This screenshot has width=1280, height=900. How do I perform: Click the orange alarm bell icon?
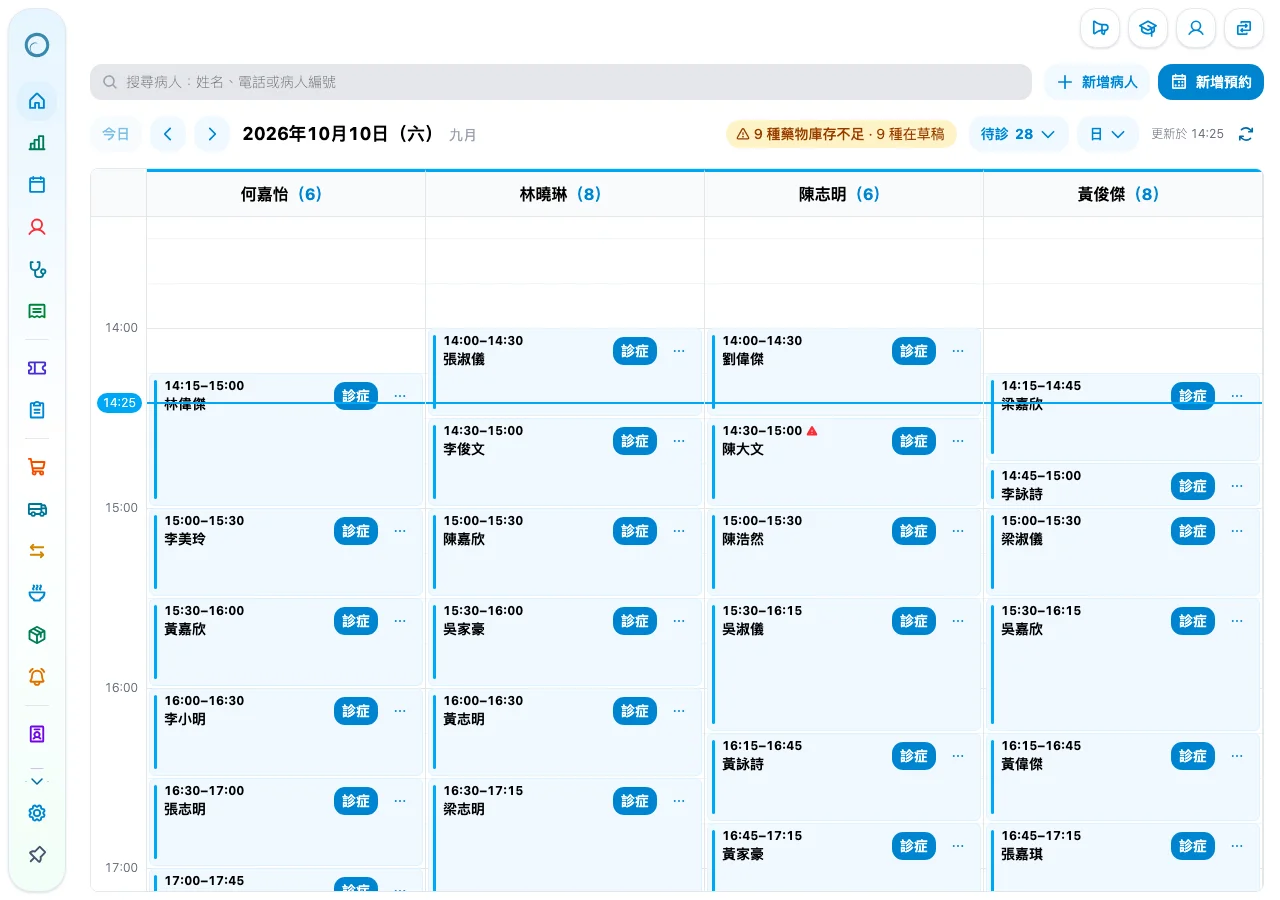[37, 677]
